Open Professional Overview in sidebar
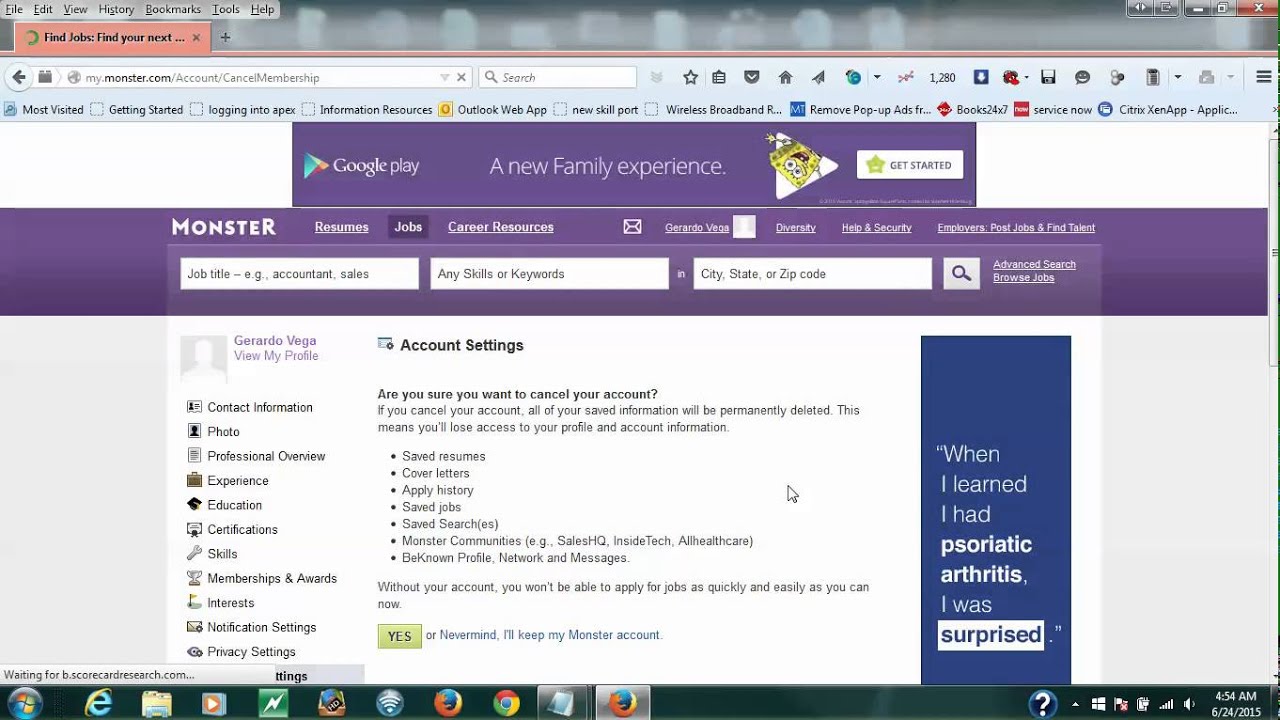 click(266, 456)
